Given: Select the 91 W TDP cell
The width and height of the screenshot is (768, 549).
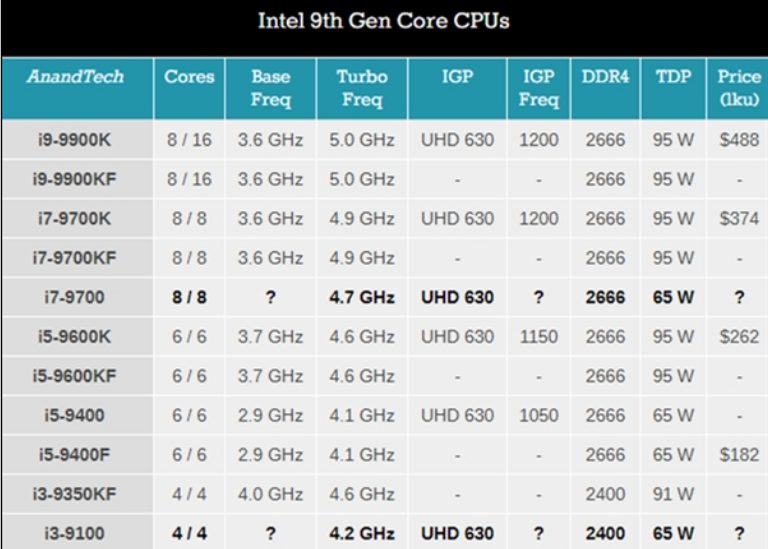Looking at the screenshot, I should [673, 494].
